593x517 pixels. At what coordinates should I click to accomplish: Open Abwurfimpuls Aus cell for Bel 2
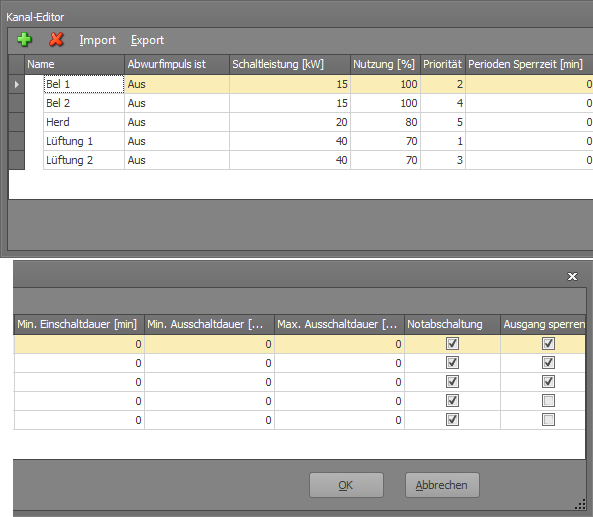point(177,103)
